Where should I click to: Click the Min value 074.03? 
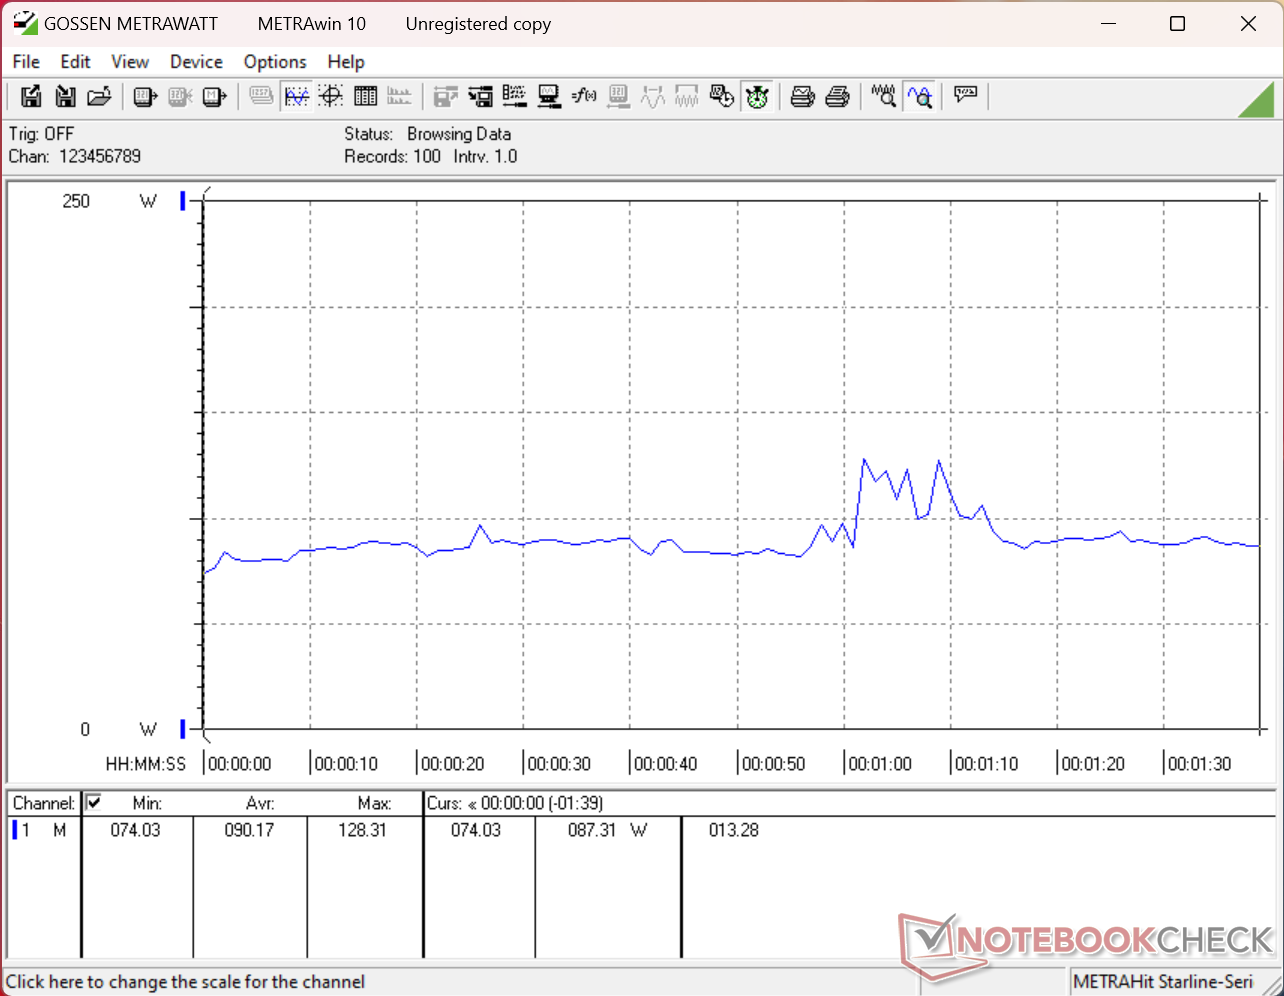[x=135, y=830]
